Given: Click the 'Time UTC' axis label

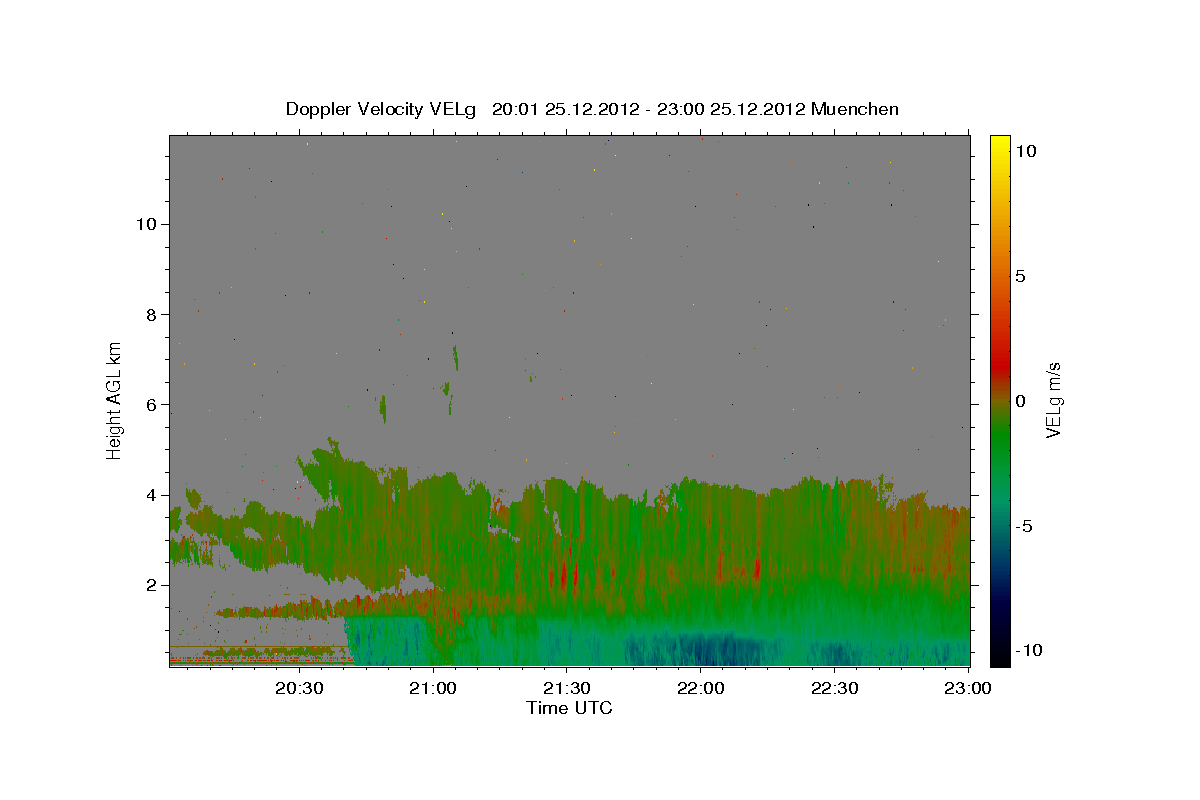Looking at the screenshot, I should [x=569, y=708].
